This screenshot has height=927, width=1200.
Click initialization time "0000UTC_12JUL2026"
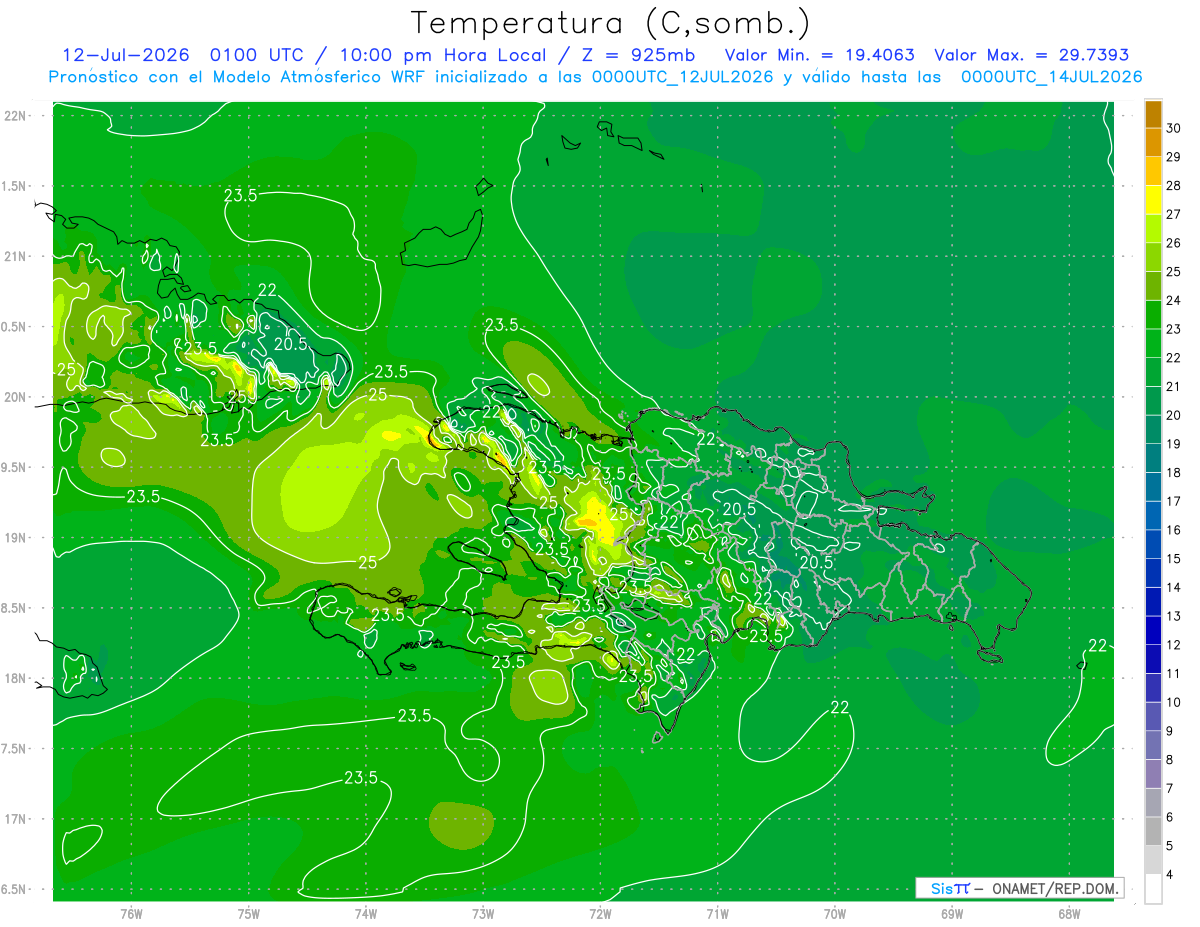683,77
